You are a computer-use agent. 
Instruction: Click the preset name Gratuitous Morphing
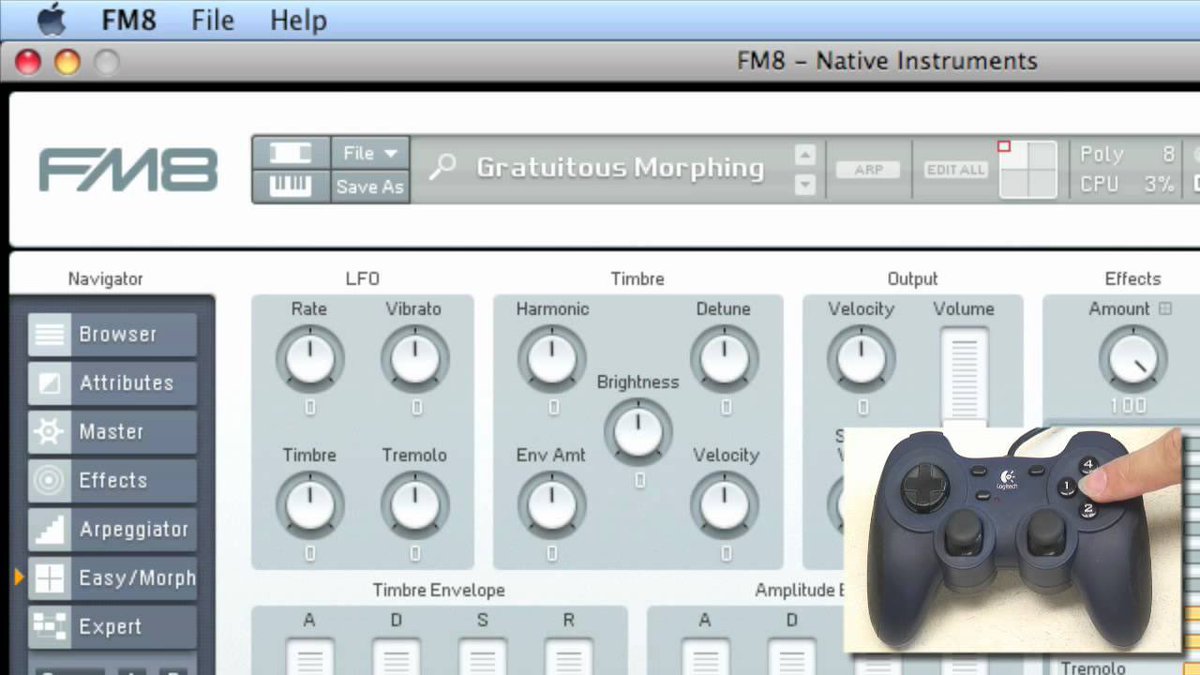(x=620, y=168)
